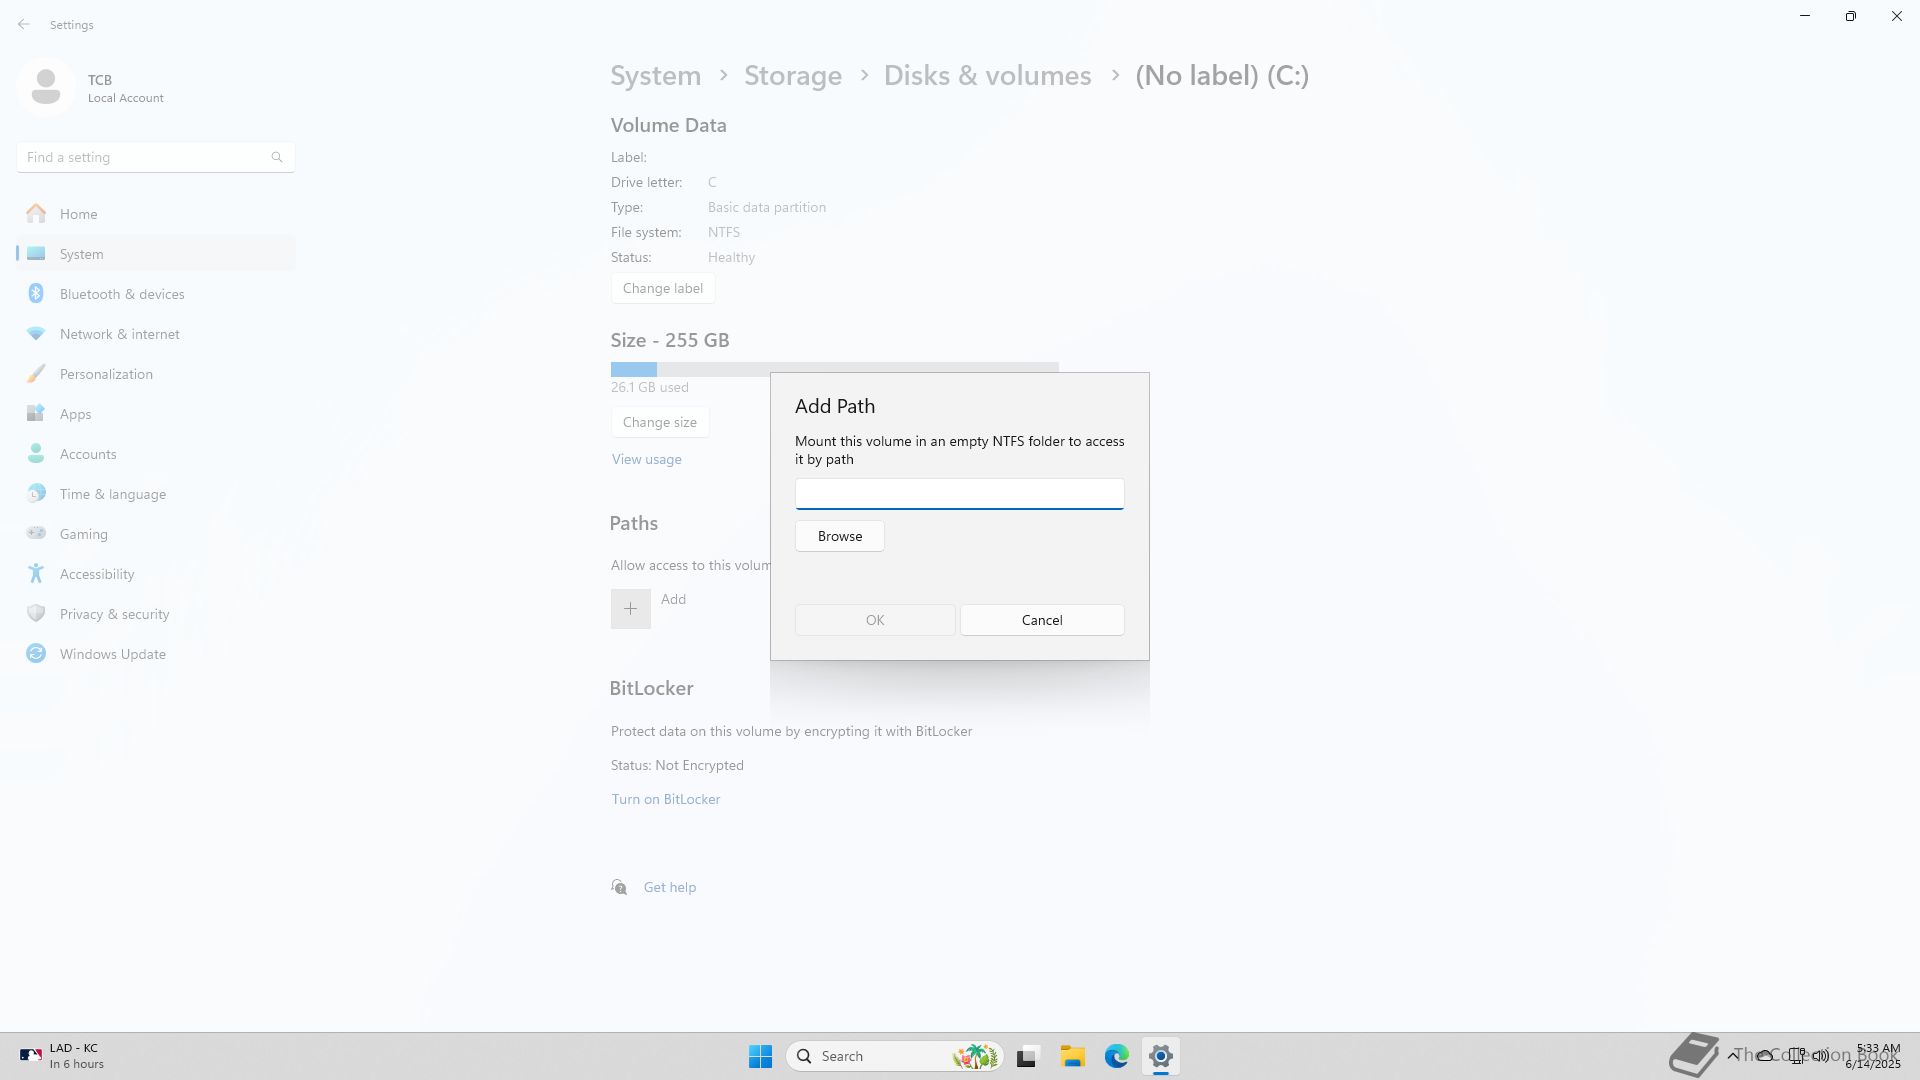Image resolution: width=1920 pixels, height=1080 pixels.
Task: Navigate to Storage breadcrumb
Action: pos(792,76)
